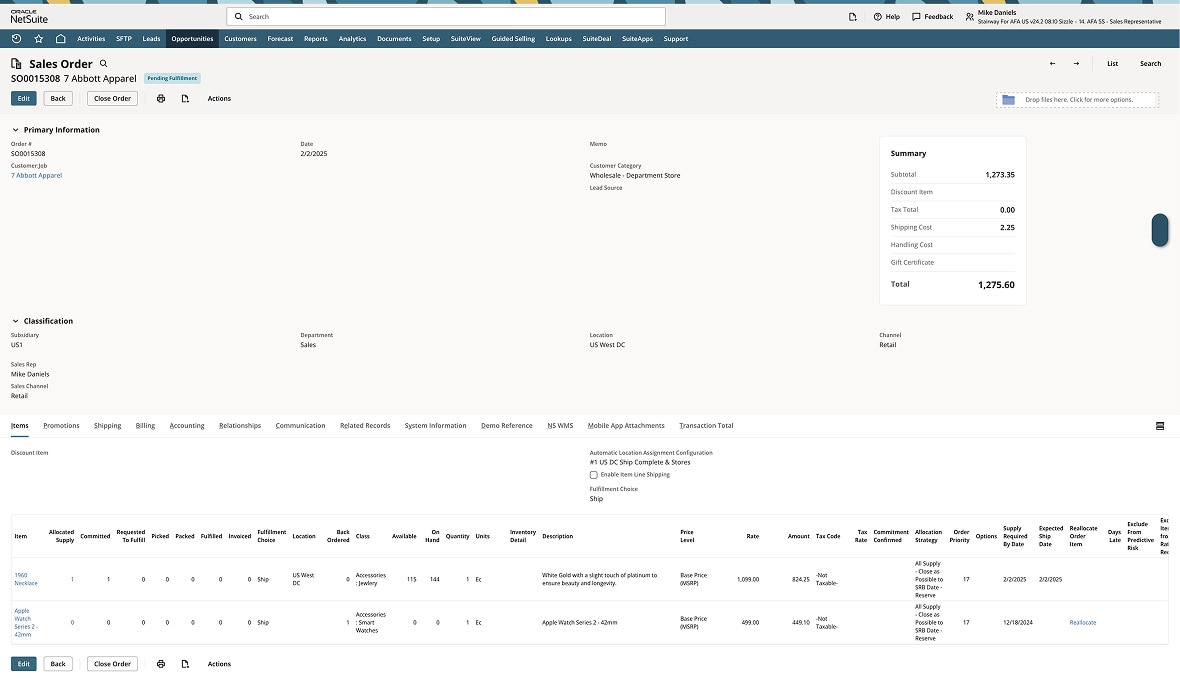This screenshot has width=1180, height=679.
Task: Open the recent records clock icon
Action: 15,38
